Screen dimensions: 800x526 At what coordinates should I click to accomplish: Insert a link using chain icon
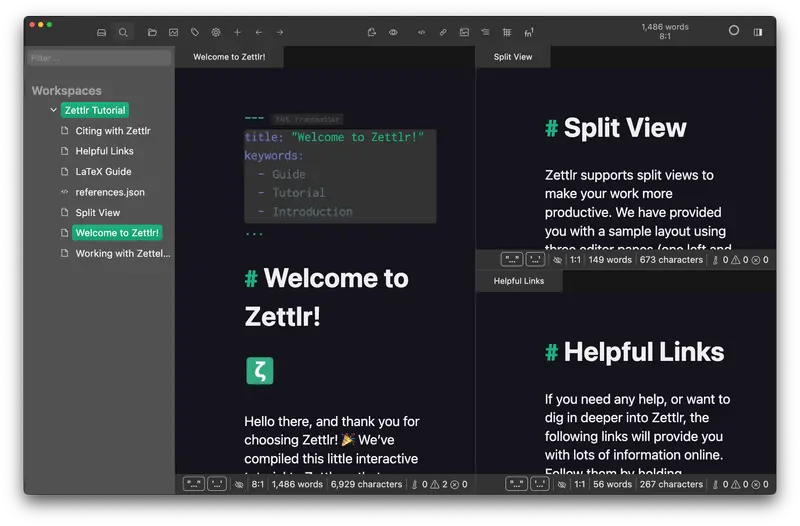pyautogui.click(x=443, y=32)
